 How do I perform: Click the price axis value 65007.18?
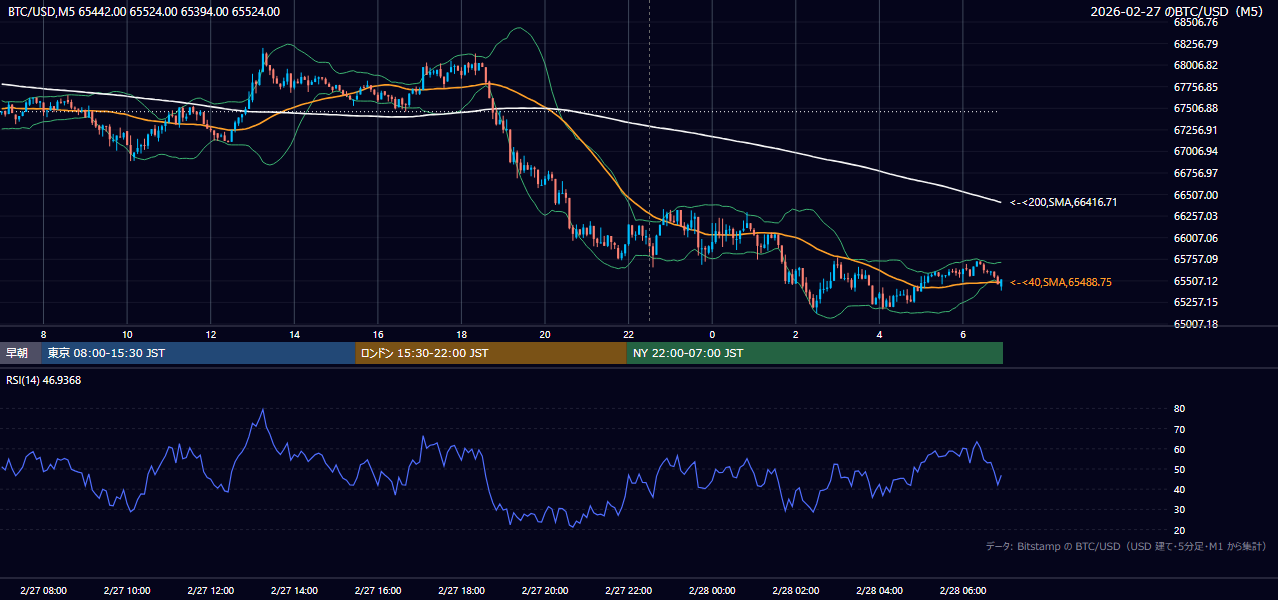tap(1196, 324)
